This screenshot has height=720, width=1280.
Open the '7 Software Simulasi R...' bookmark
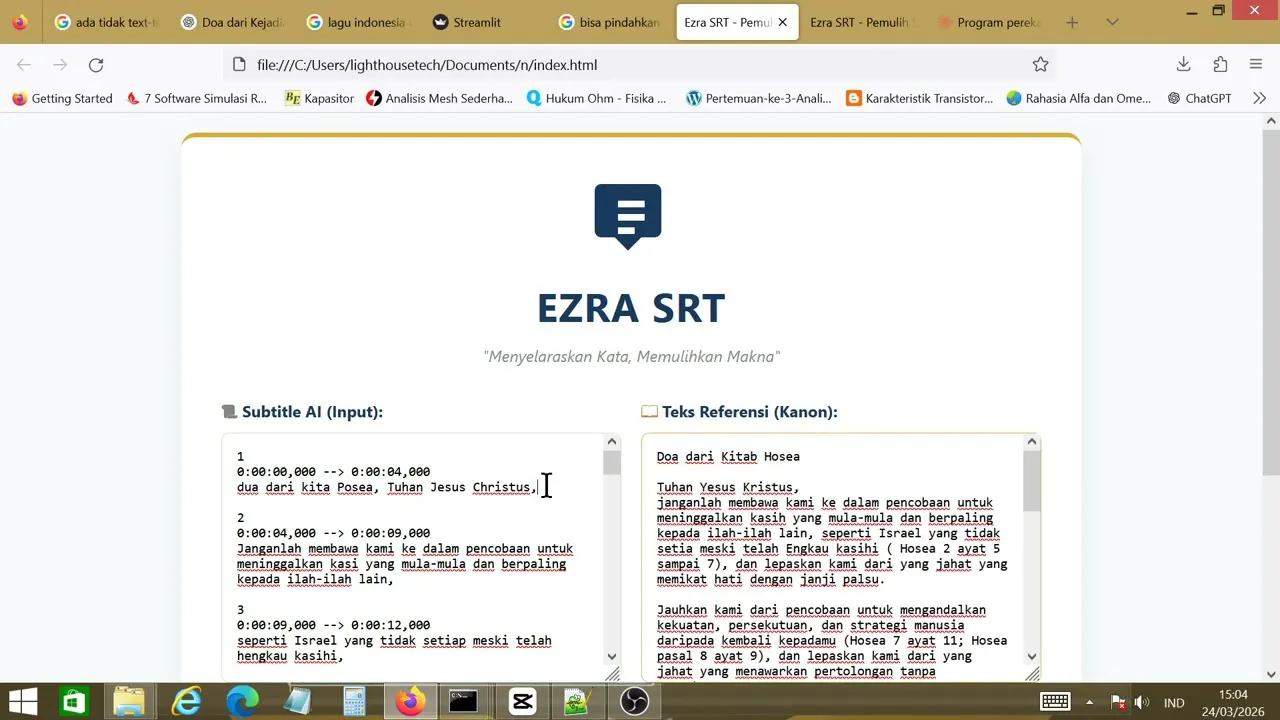coord(197,98)
